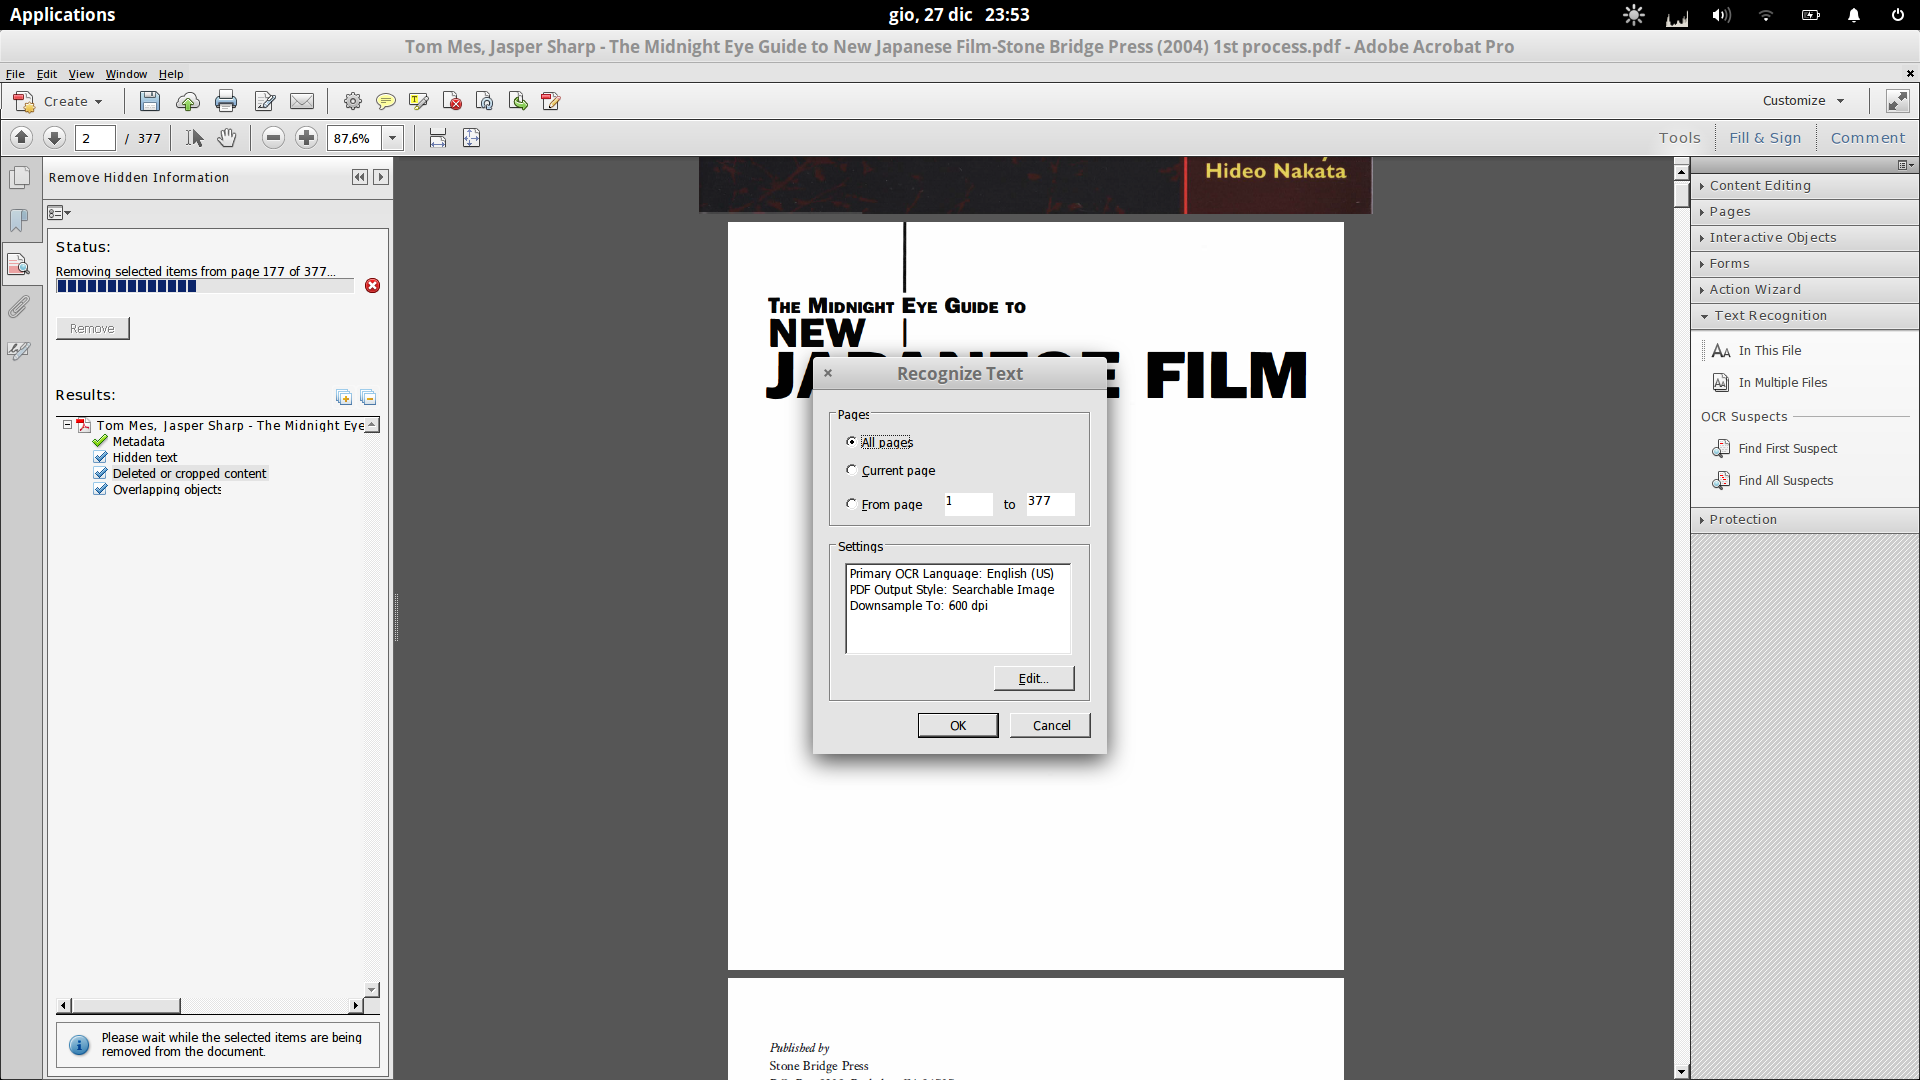Expand the Interactive Objects panel
The width and height of the screenshot is (1920, 1080).
(1772, 236)
